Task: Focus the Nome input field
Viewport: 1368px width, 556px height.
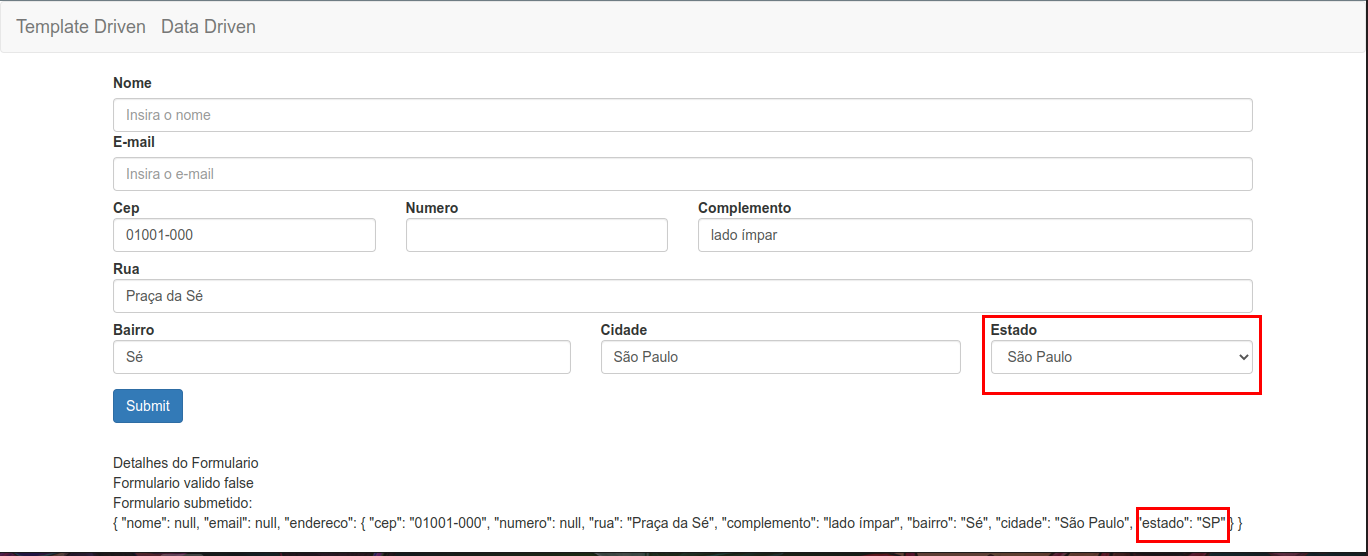Action: [x=683, y=115]
